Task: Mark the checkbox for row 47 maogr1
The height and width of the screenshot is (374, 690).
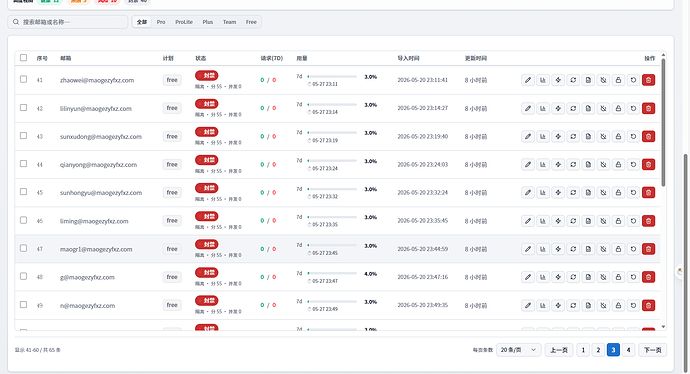Action: click(23, 248)
